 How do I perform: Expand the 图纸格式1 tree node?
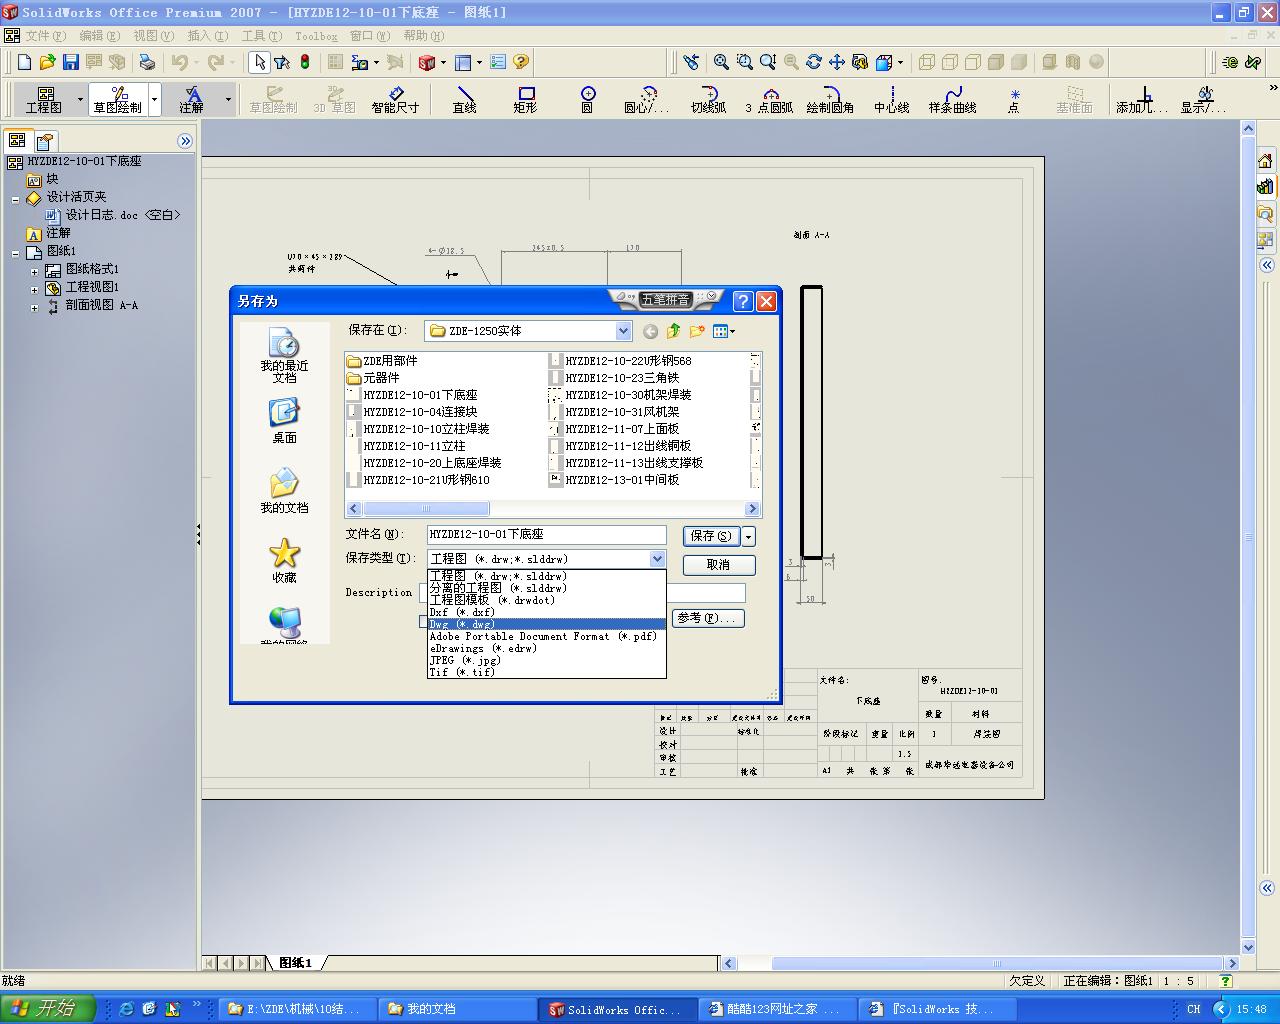tap(34, 270)
